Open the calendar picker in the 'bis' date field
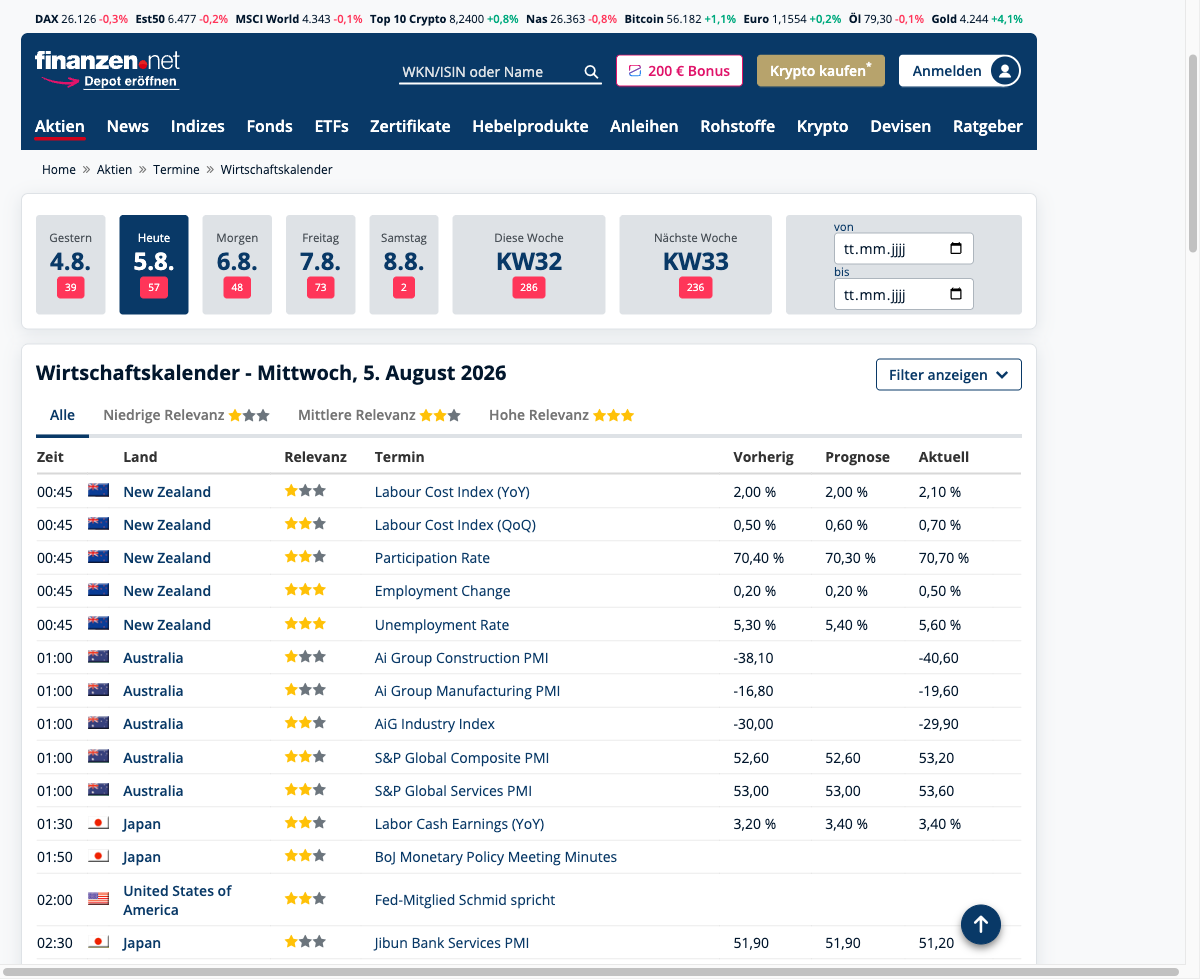The height and width of the screenshot is (979, 1200). (955, 294)
